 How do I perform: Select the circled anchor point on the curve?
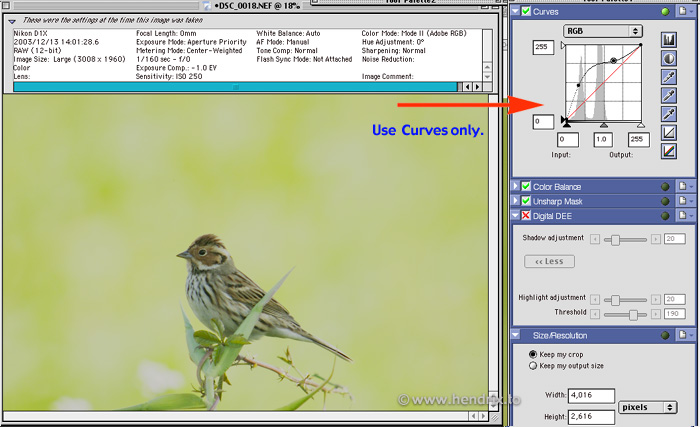613,61
